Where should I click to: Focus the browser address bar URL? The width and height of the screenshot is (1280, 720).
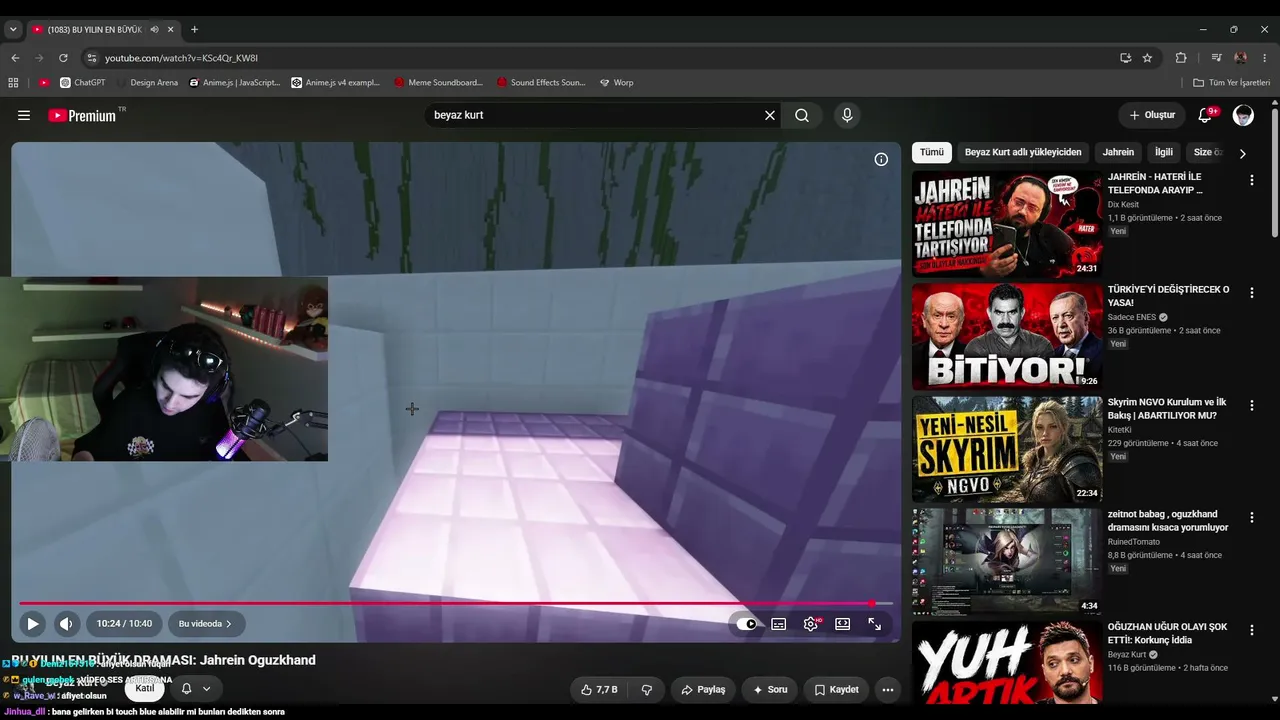[181, 58]
